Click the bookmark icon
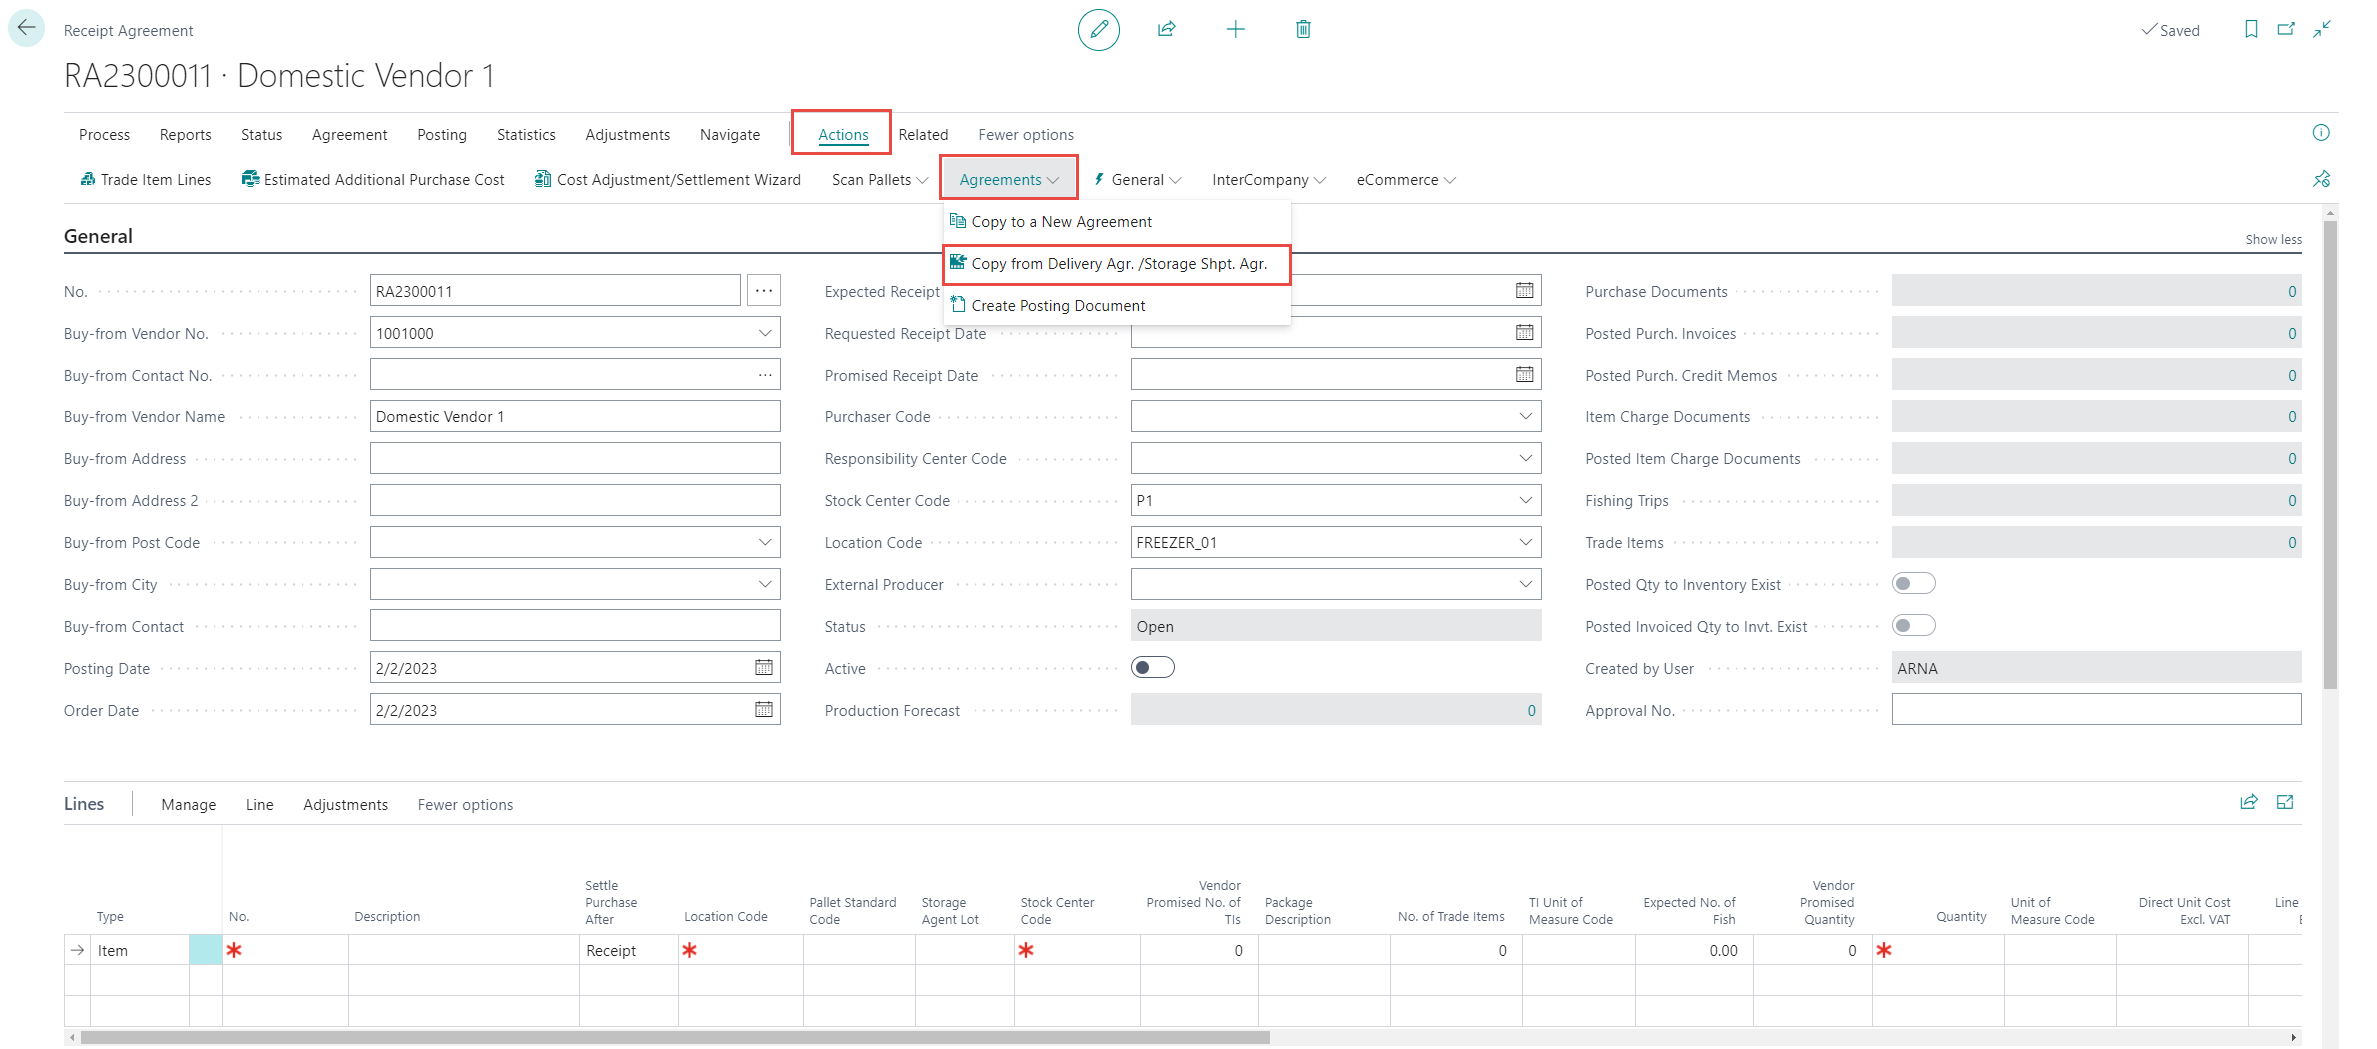2377x1049 pixels. click(2251, 30)
